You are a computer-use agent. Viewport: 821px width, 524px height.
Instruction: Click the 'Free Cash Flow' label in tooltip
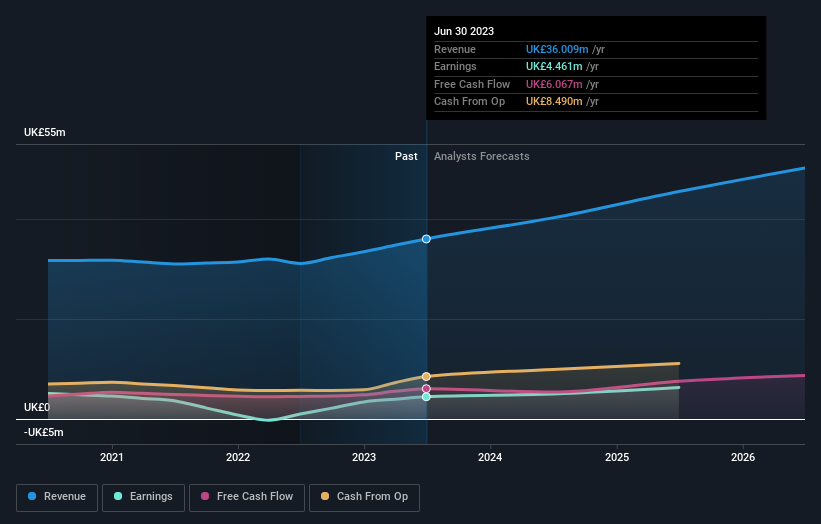pyautogui.click(x=472, y=84)
